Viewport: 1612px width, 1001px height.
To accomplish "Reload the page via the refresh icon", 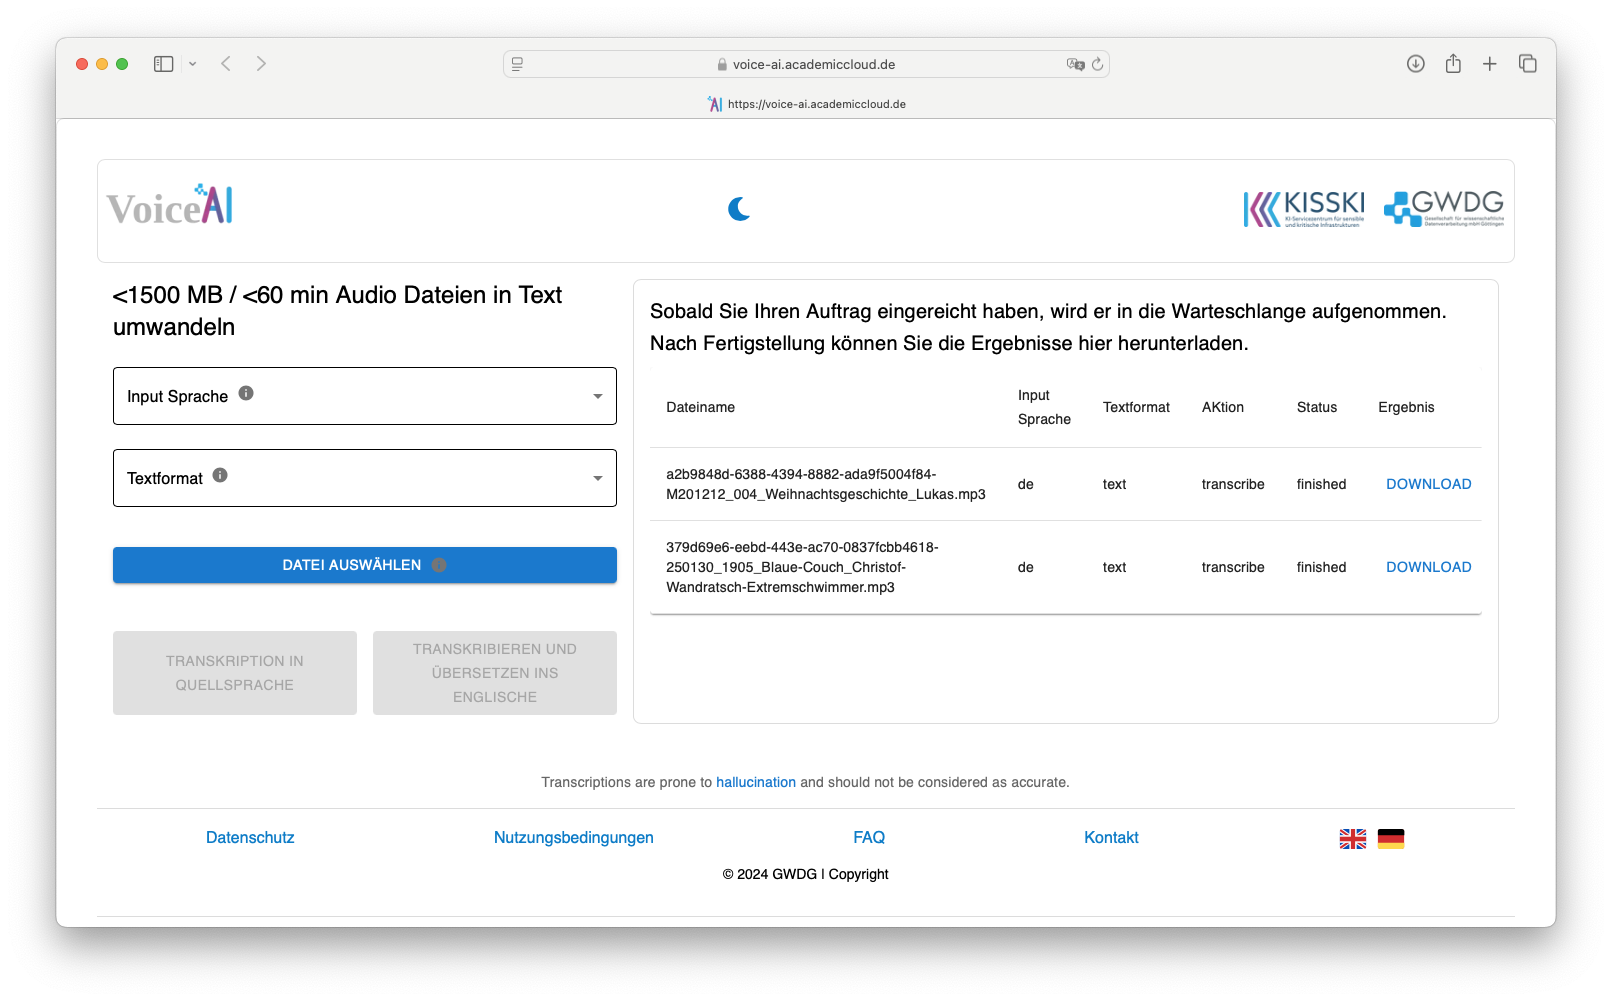I will (x=1098, y=63).
